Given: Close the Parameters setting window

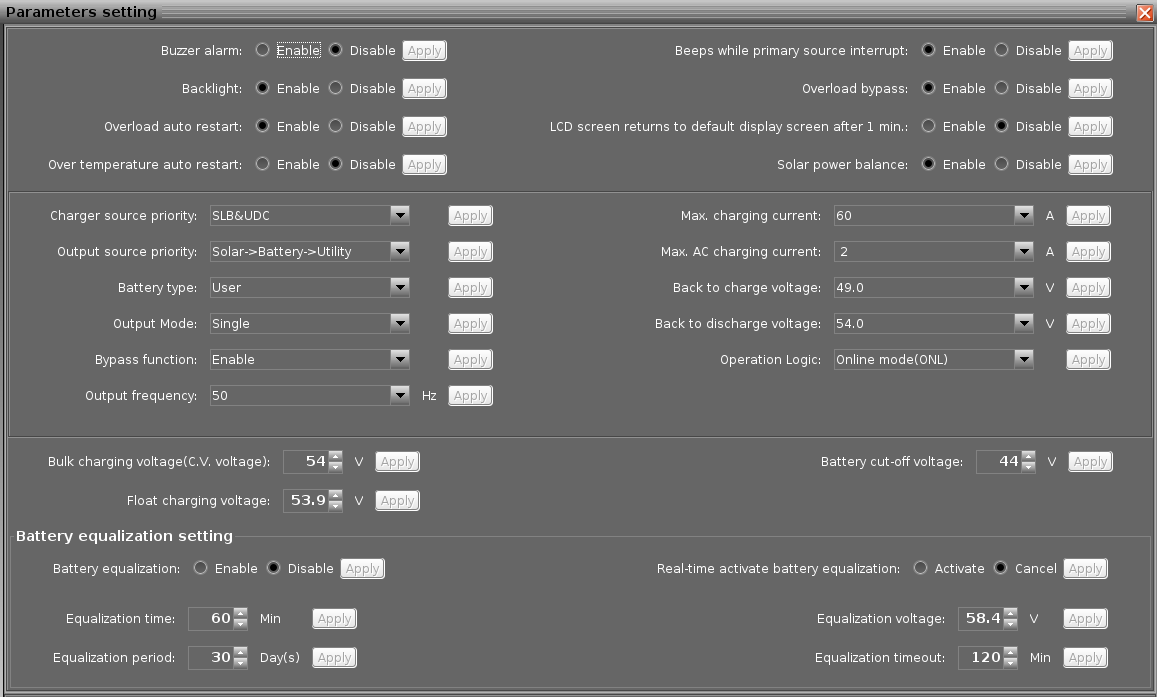Looking at the screenshot, I should (1144, 13).
